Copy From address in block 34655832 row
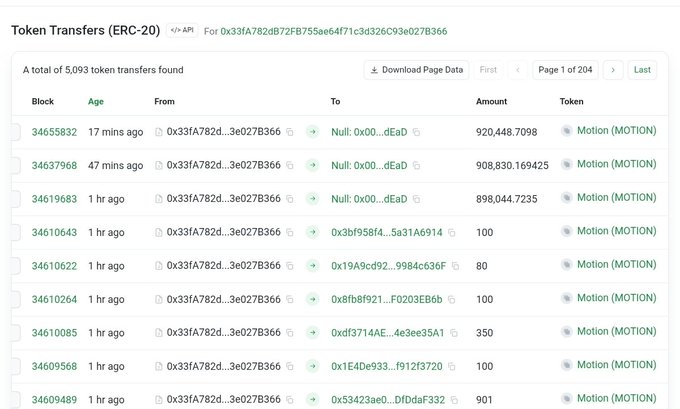Image resolution: width=680 pixels, height=409 pixels. 290,132
